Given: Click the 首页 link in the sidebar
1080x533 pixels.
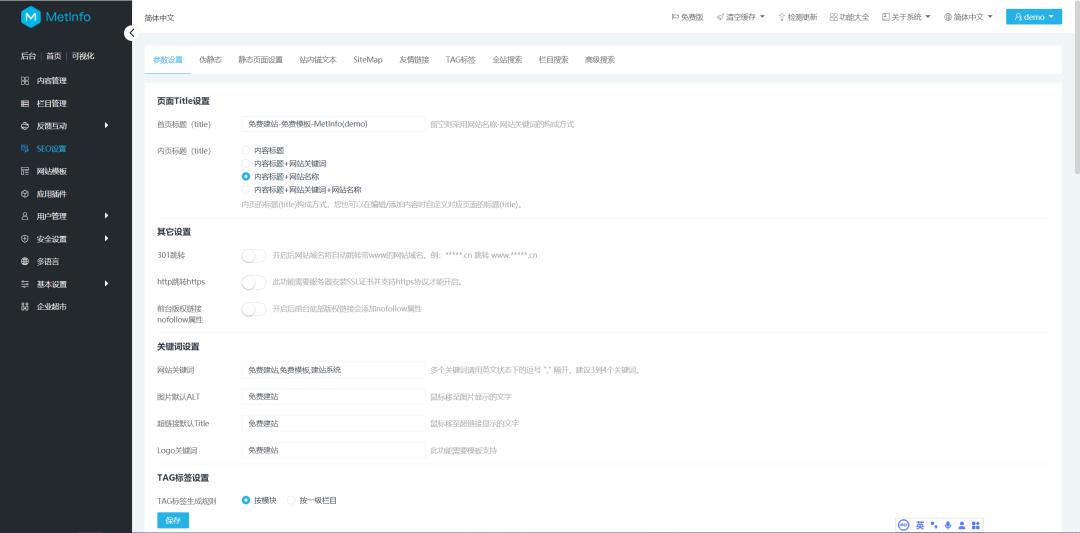Looking at the screenshot, I should tap(54, 56).
